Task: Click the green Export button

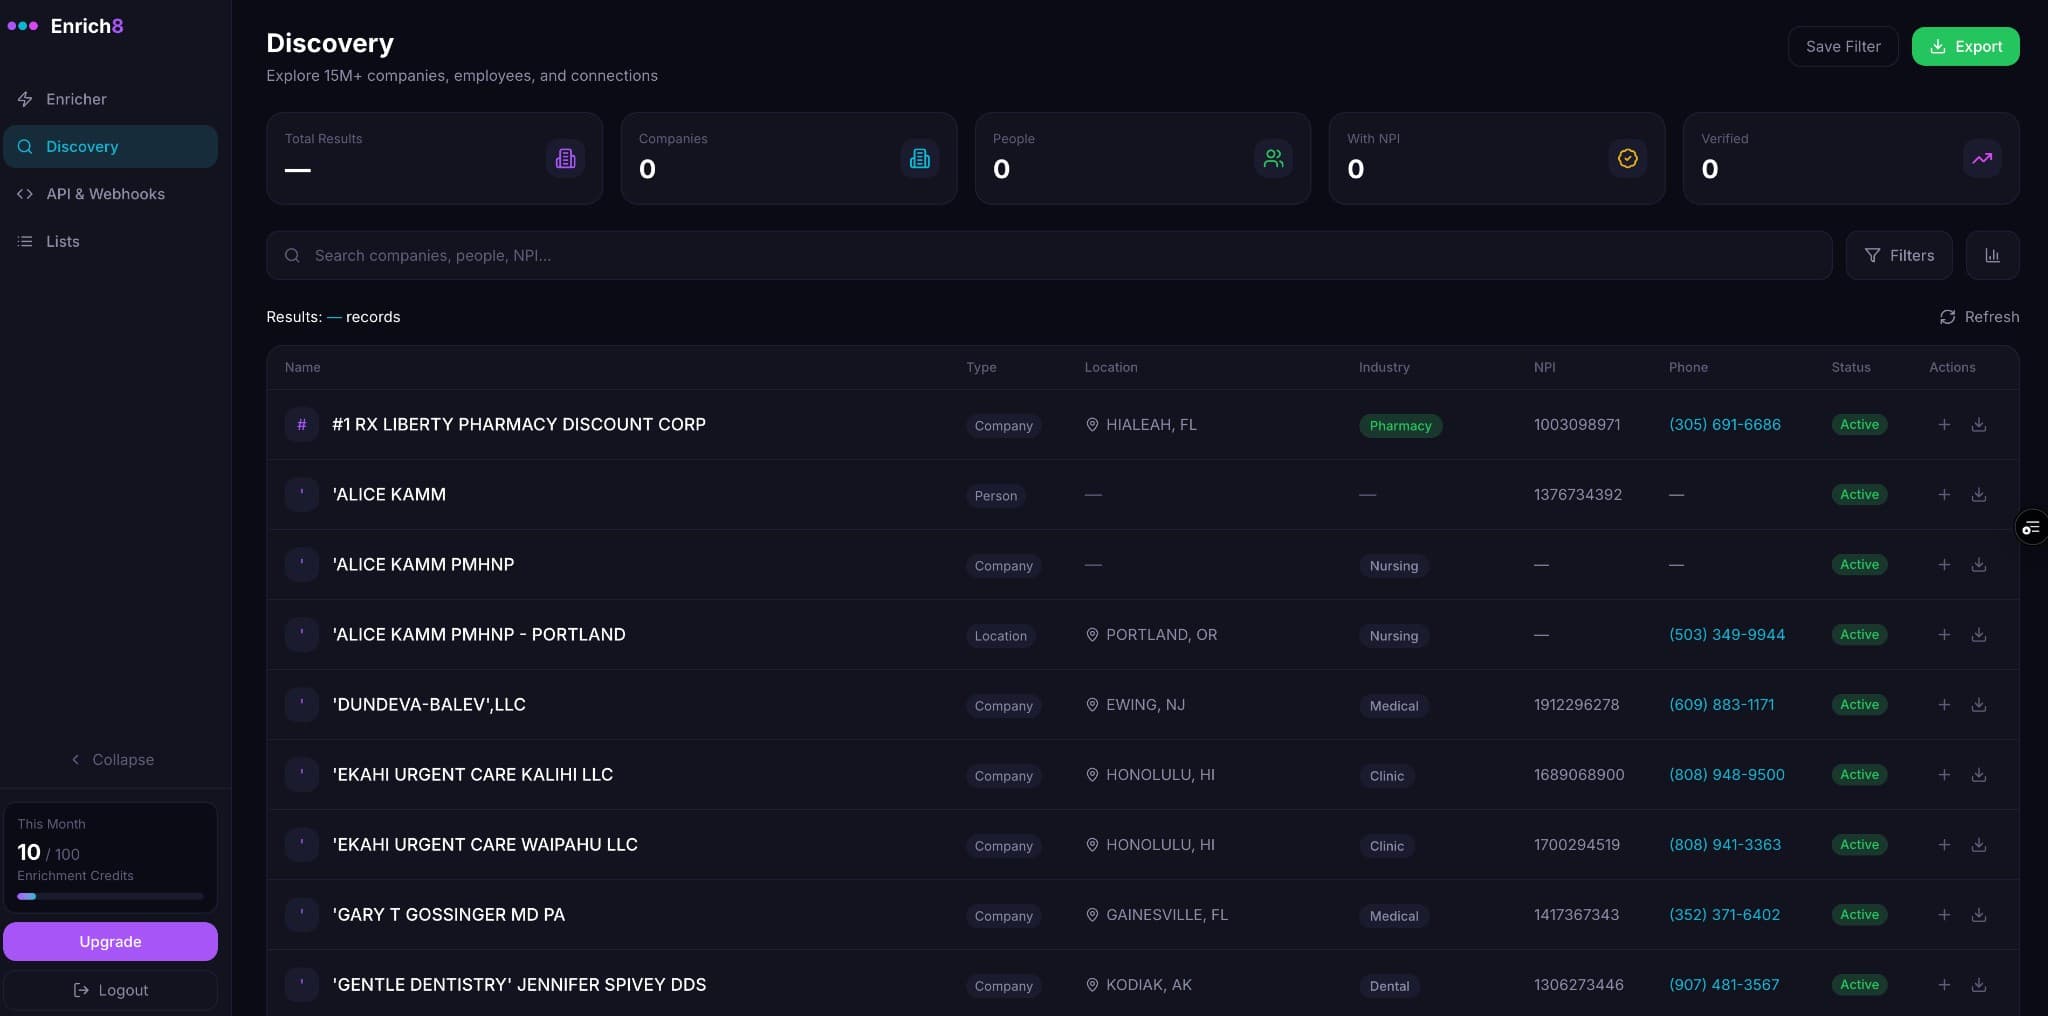Action: click(x=1965, y=47)
